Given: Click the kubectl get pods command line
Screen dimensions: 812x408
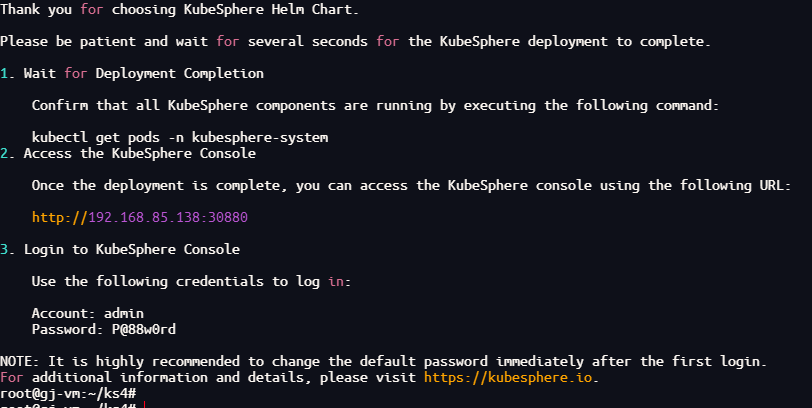Looking at the screenshot, I should coord(180,137).
